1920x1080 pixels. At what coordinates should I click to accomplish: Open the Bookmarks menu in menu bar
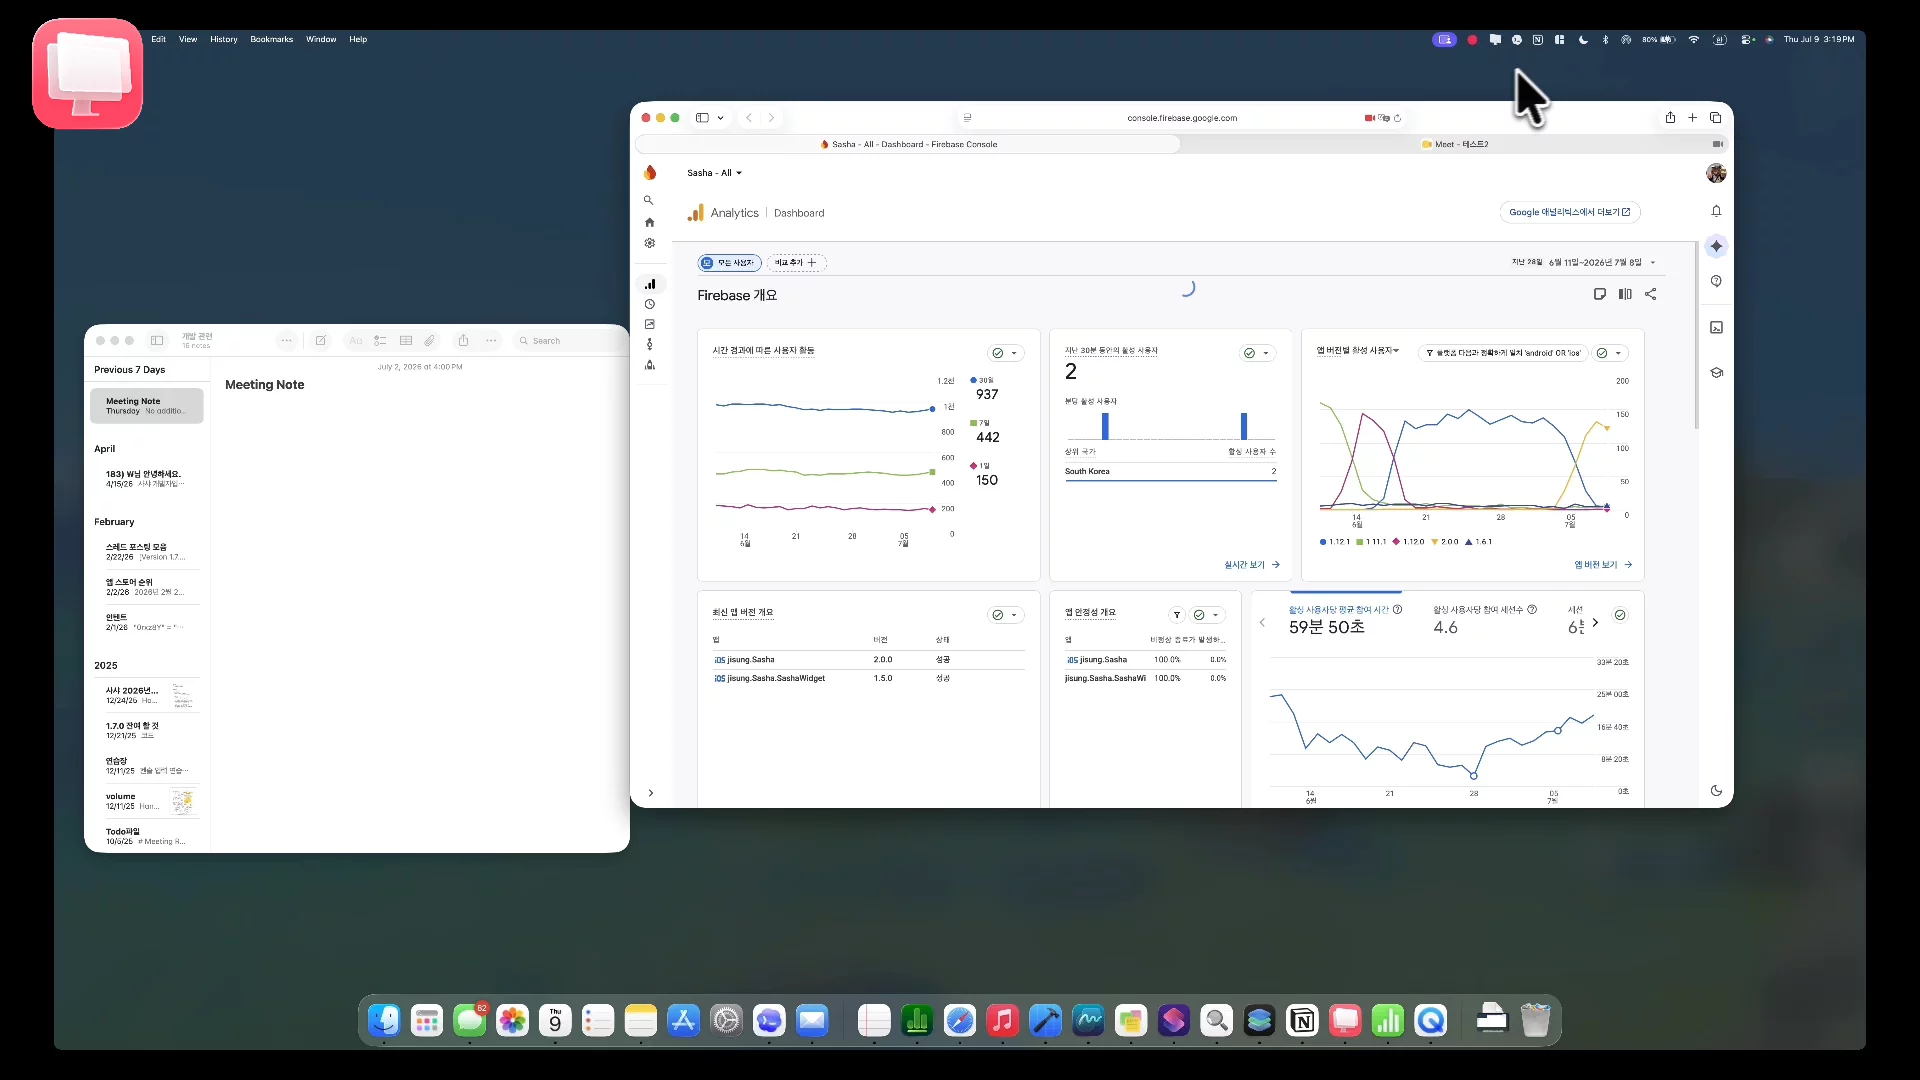point(271,39)
